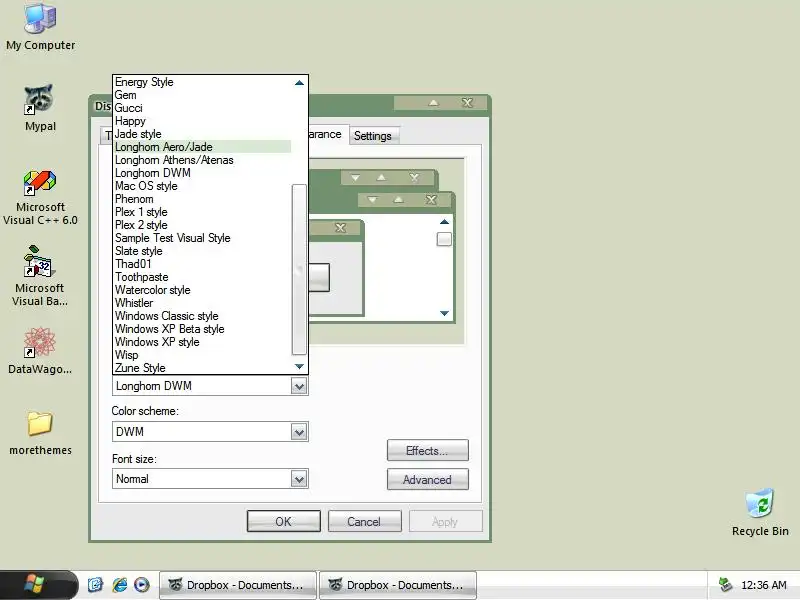Click the Show Desktop quick launch icon
This screenshot has height=600, width=800.
tap(95, 585)
